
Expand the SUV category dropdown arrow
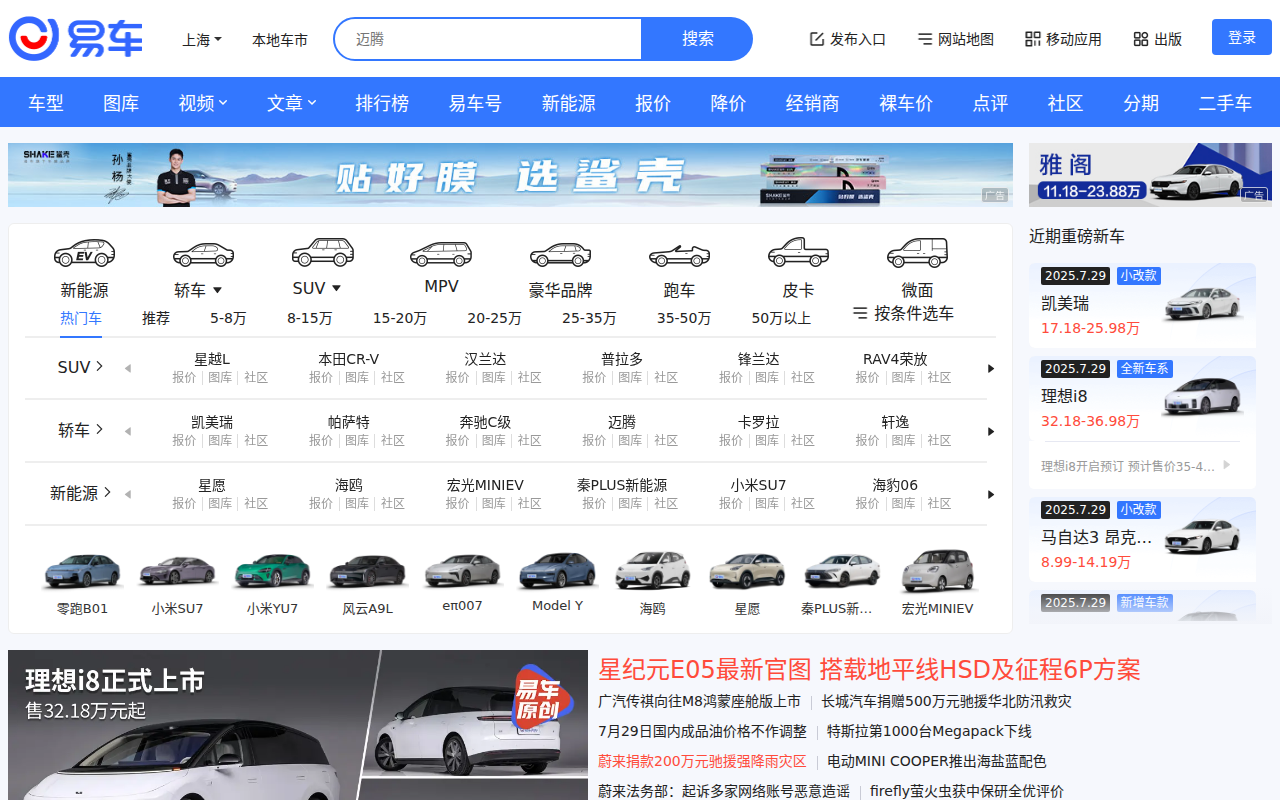click(336, 288)
